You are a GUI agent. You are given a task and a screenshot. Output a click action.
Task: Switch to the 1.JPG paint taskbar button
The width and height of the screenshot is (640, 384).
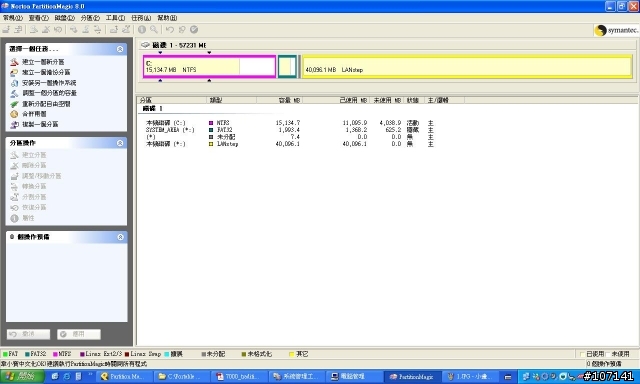(470, 377)
